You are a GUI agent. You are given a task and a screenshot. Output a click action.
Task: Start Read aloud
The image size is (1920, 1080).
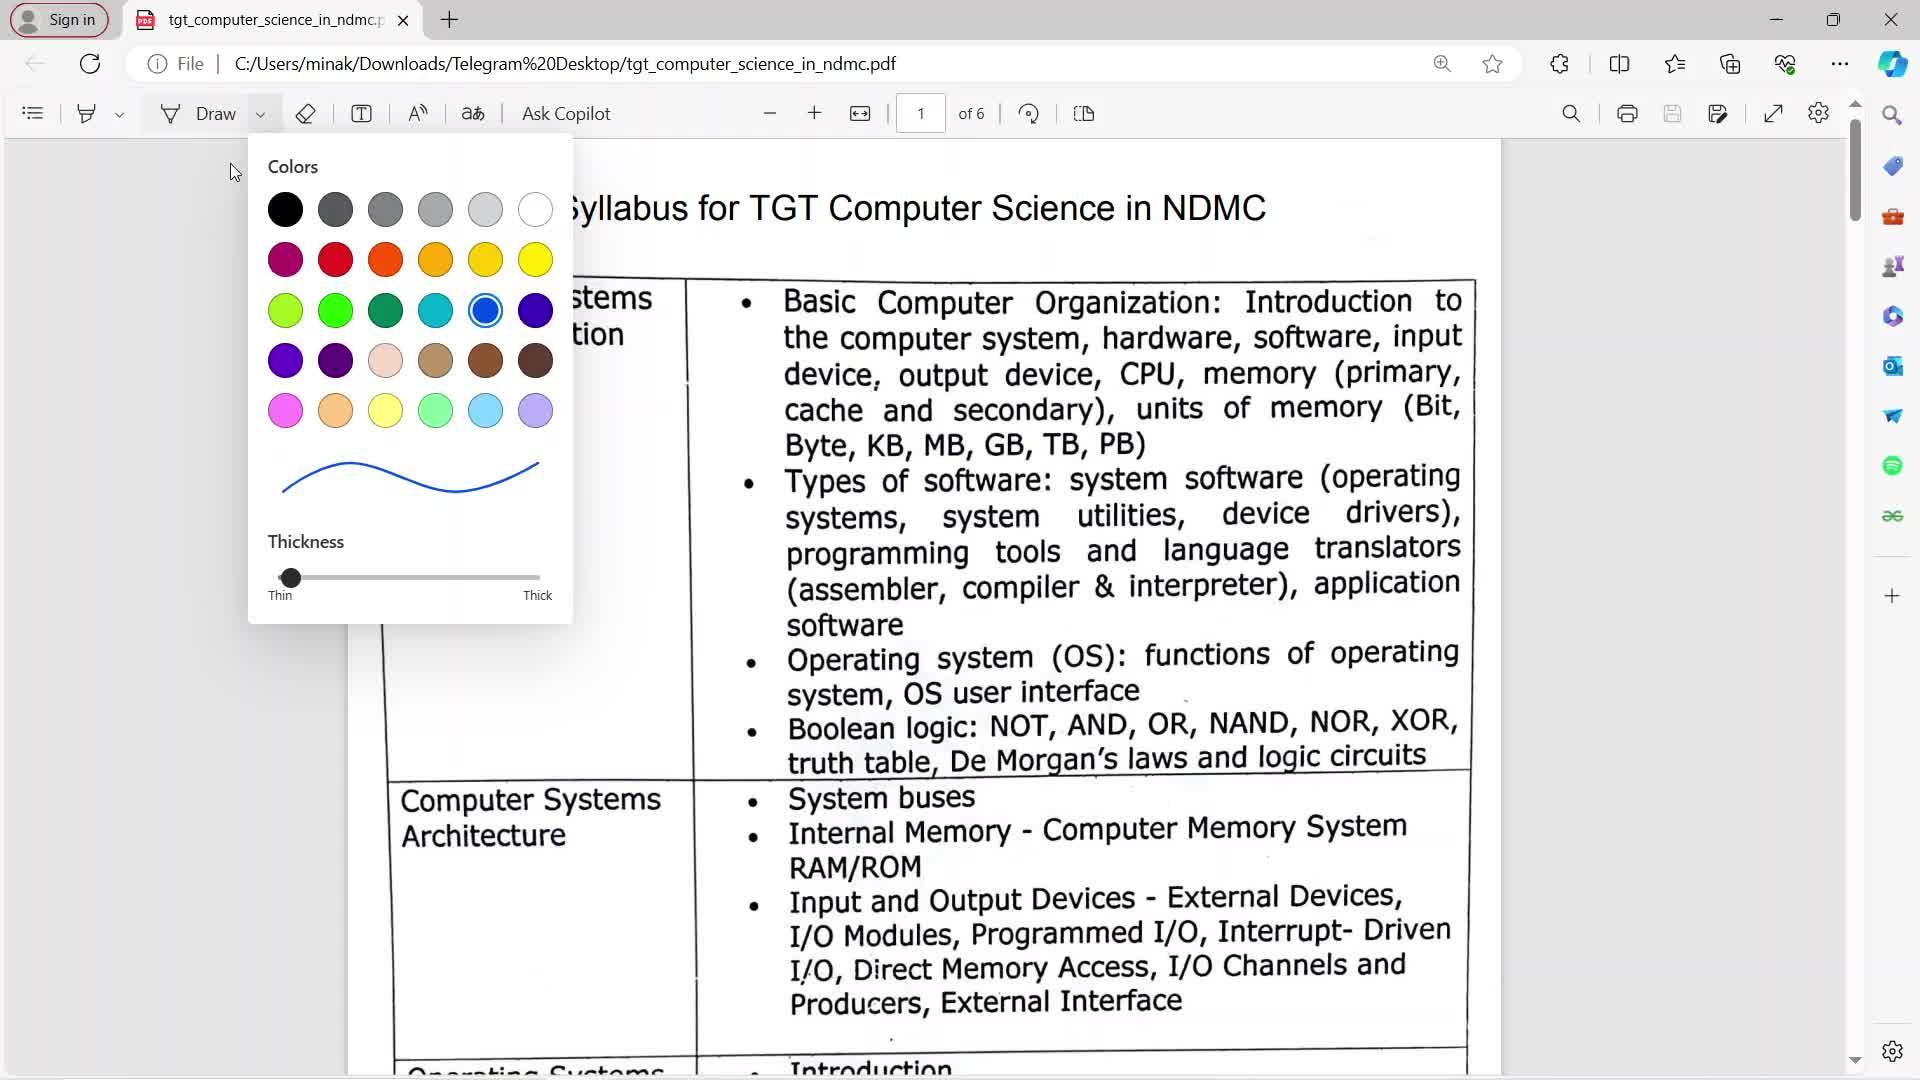click(418, 114)
